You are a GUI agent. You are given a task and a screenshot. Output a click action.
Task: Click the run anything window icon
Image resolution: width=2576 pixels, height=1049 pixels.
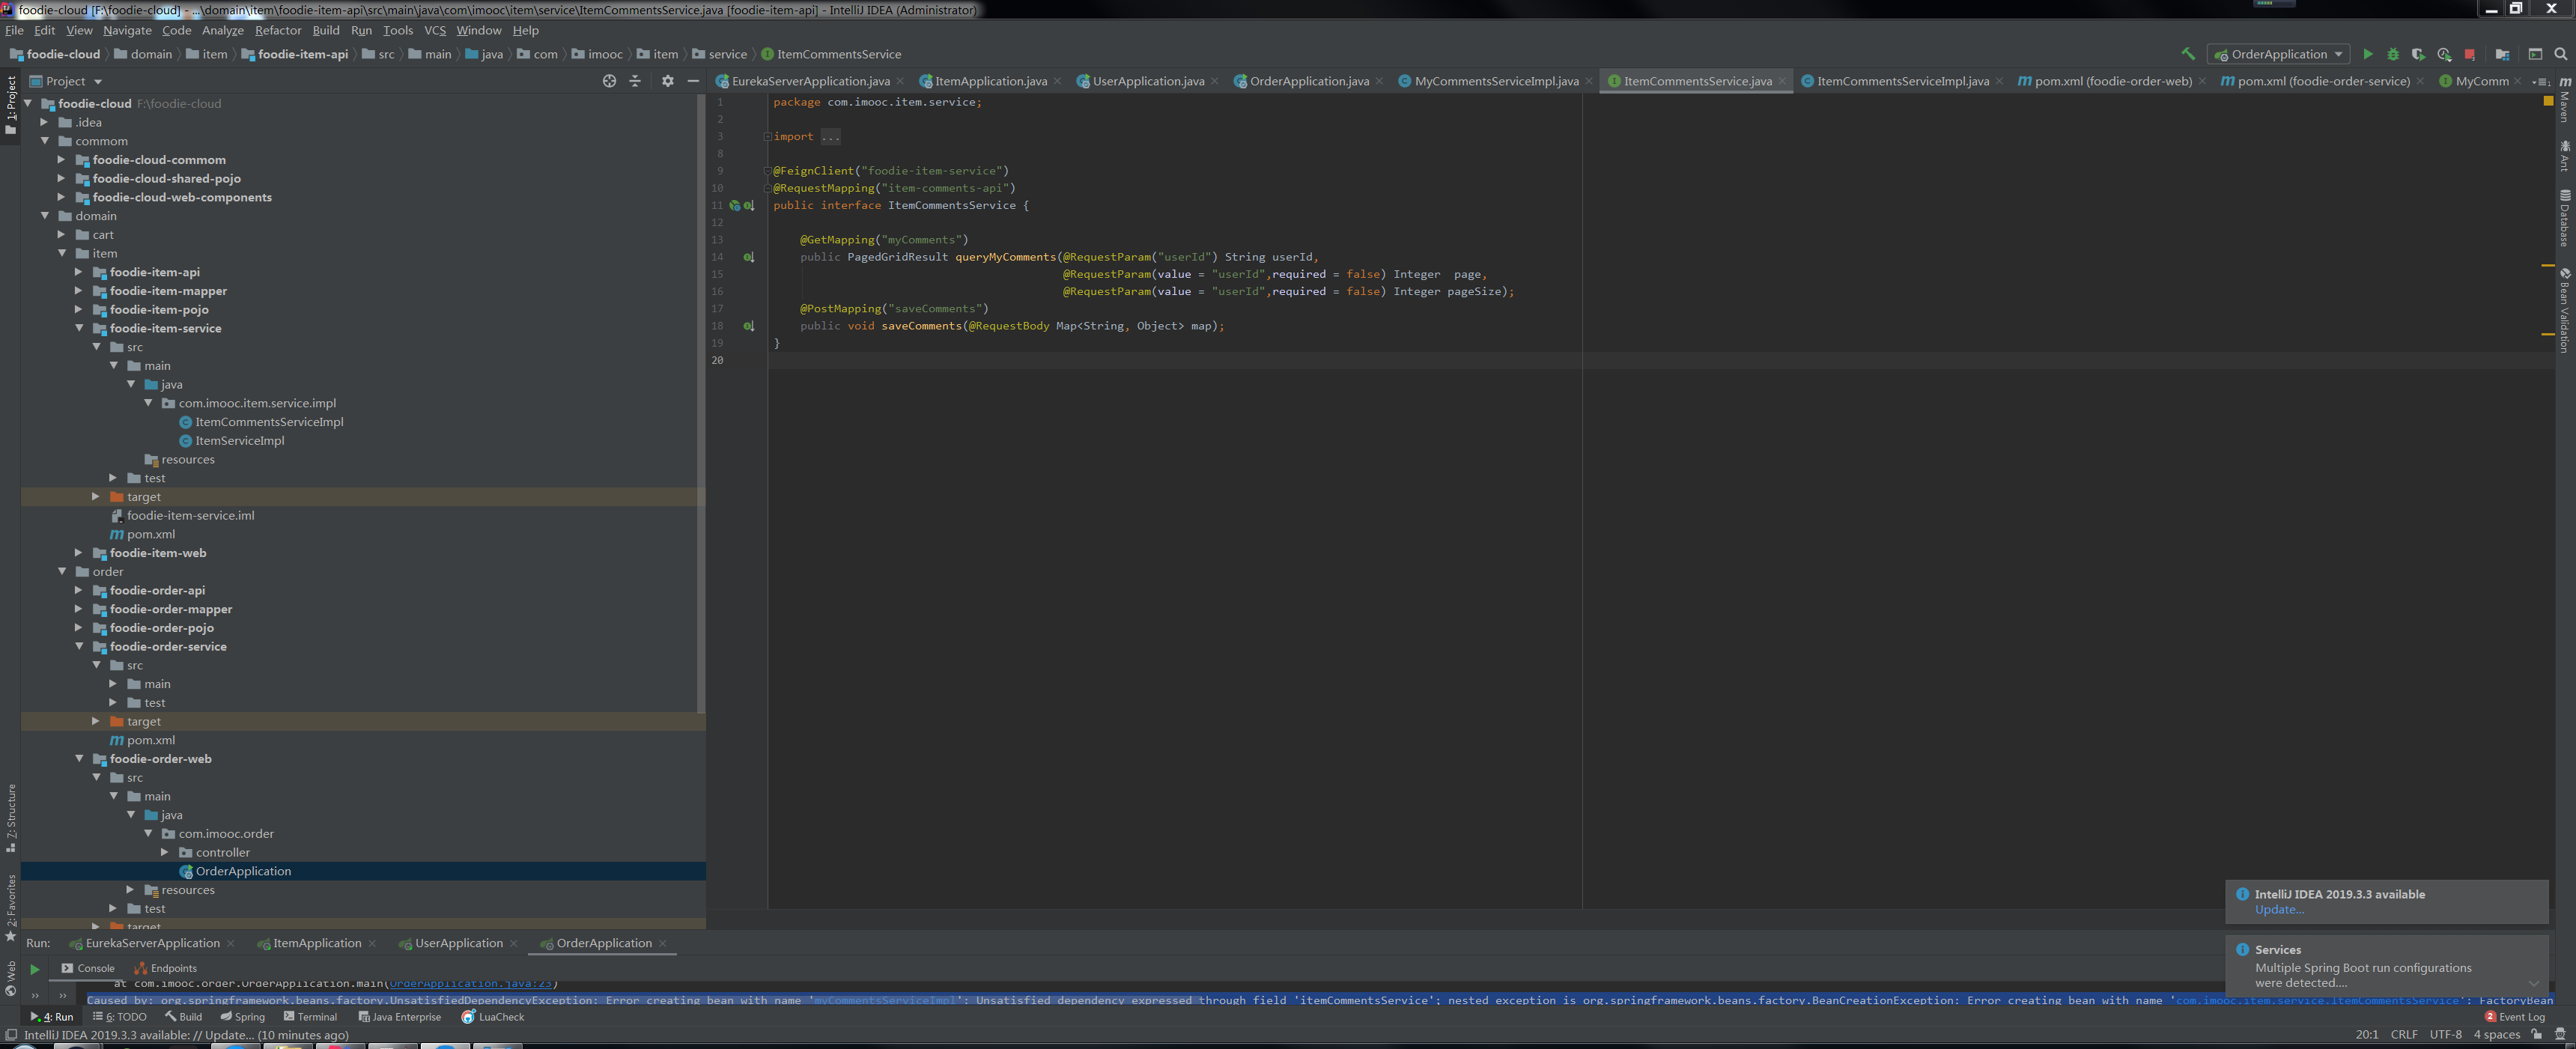(x=2535, y=54)
